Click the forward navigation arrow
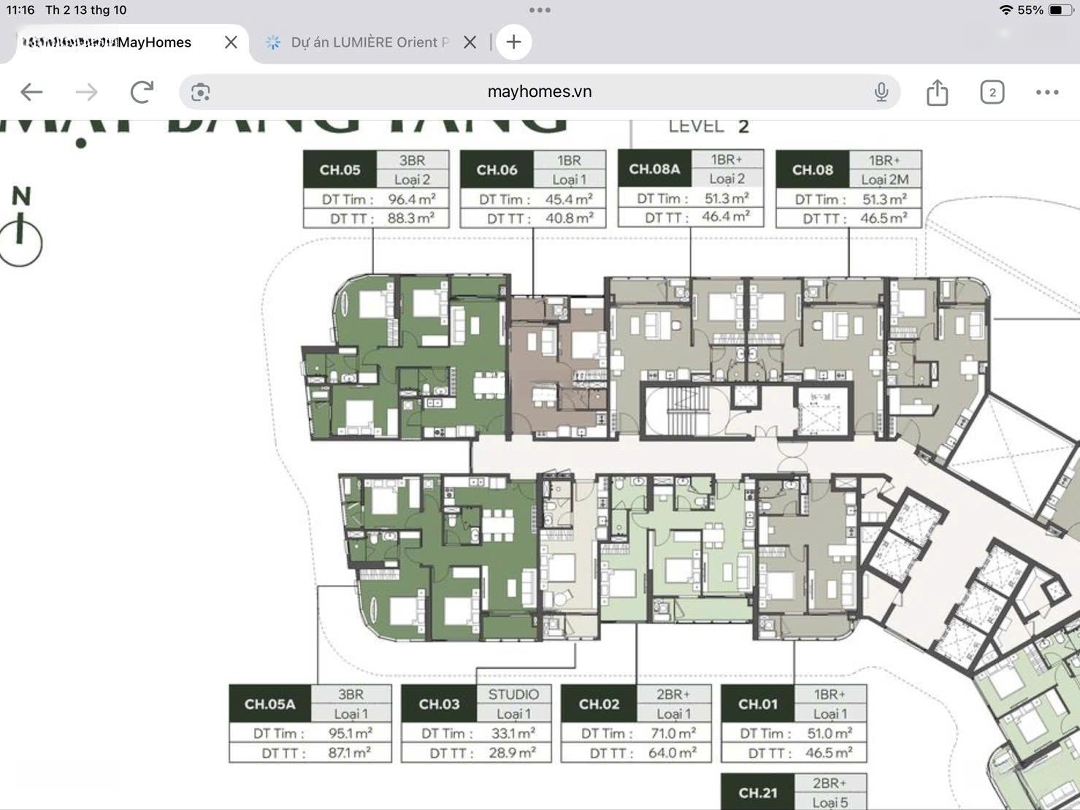 tap(87, 92)
